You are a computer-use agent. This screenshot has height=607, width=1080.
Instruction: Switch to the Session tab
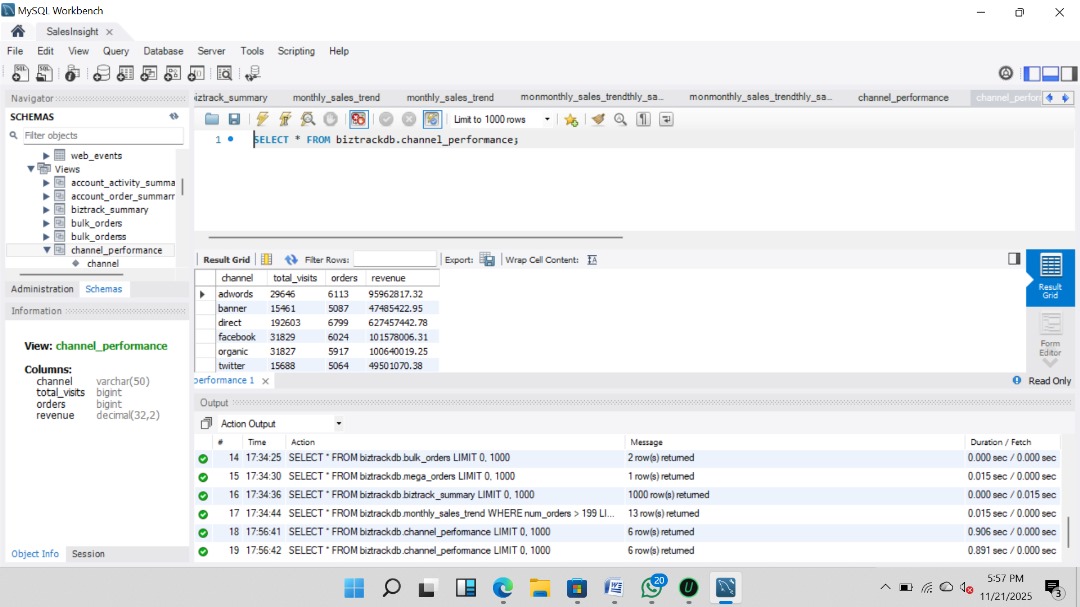click(88, 553)
